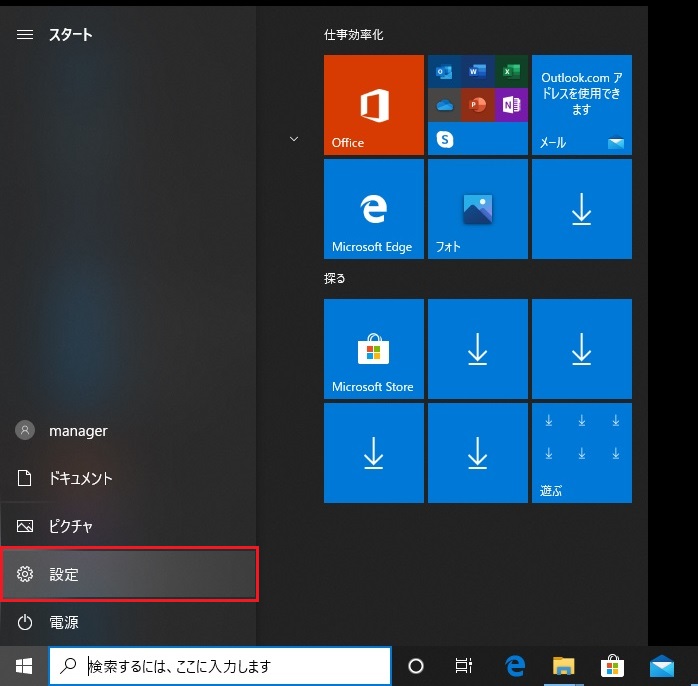
Task: Open the フォト (Photos) tile
Action: 478,209
